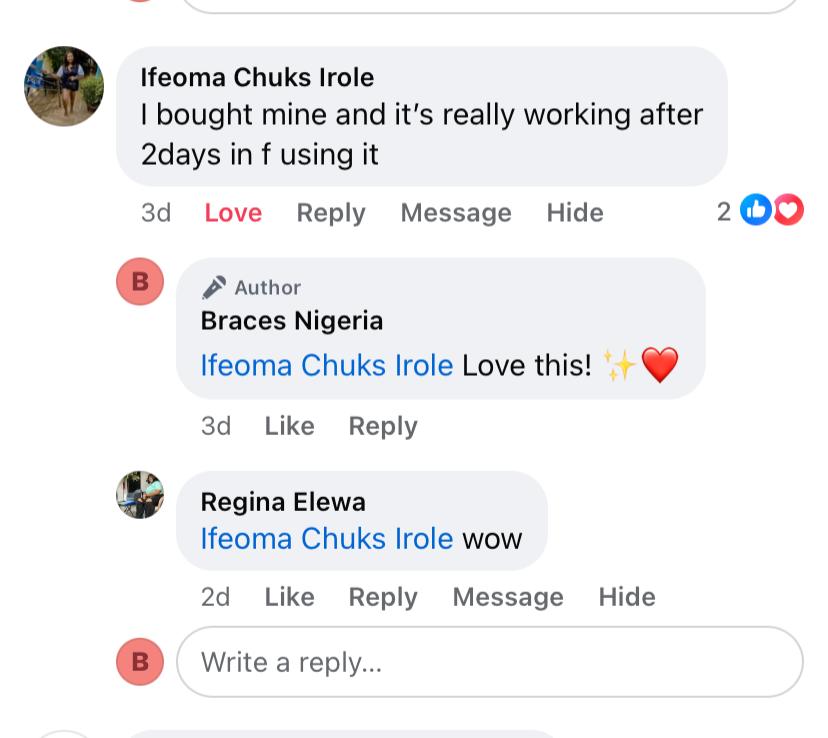Image resolution: width=828 pixels, height=738 pixels.
Task: Click the red heart reaction icon
Action: pos(789,210)
